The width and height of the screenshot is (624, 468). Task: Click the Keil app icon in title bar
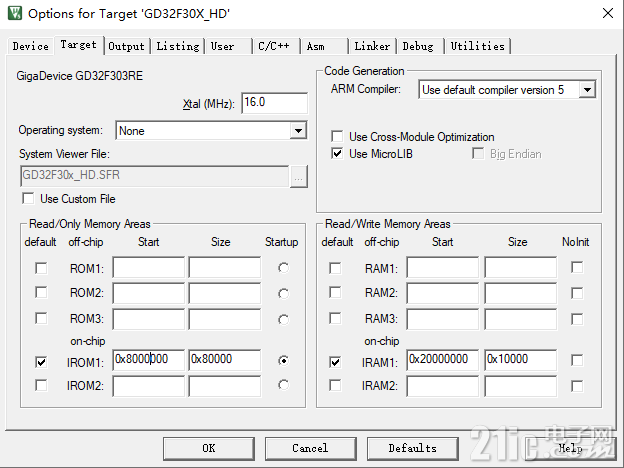click(x=15, y=13)
